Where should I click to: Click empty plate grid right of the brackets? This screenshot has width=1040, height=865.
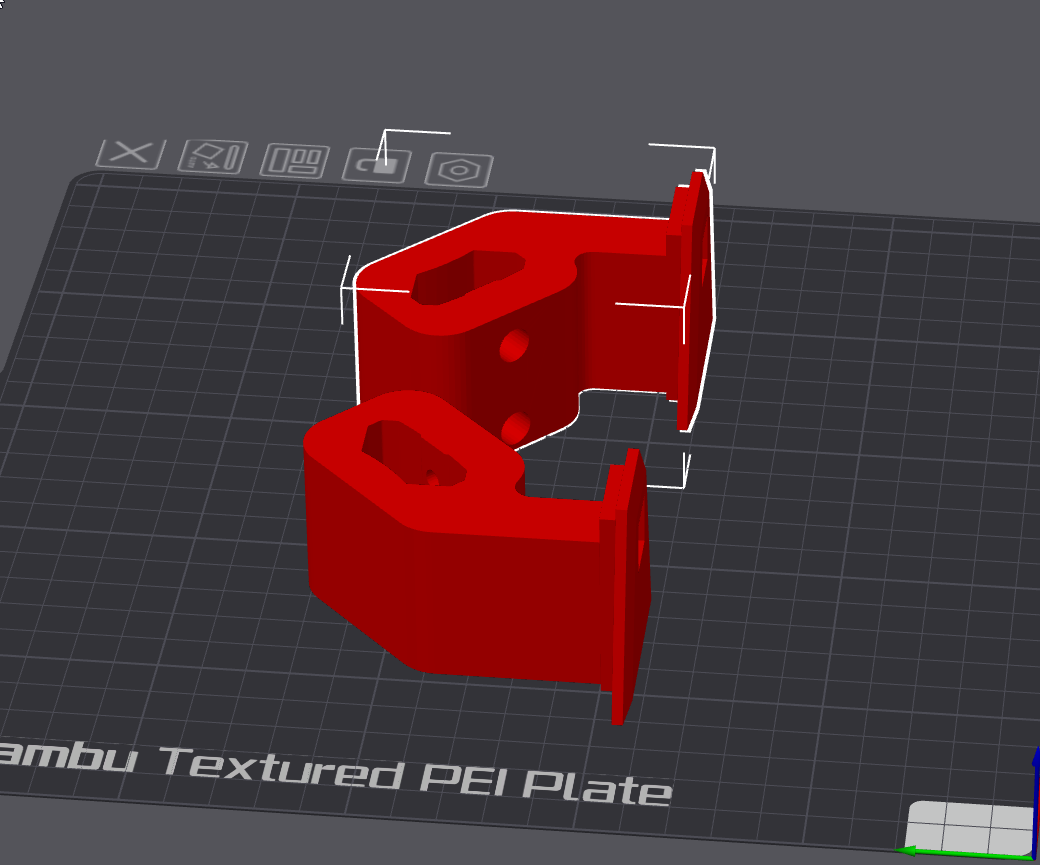(850, 500)
